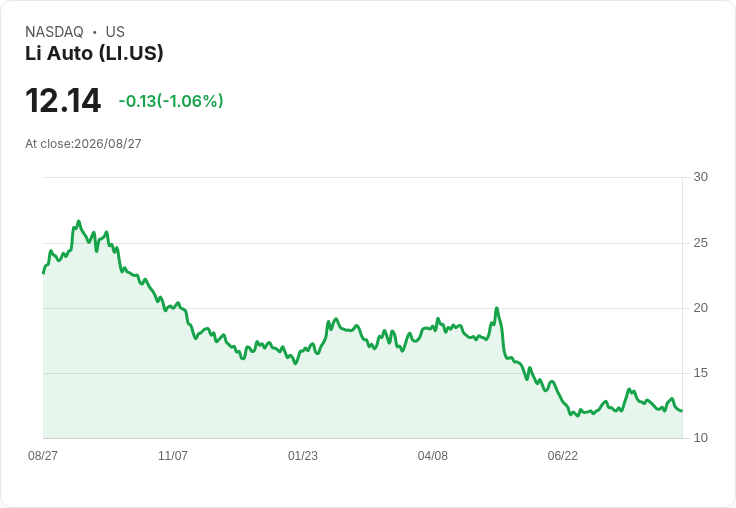This screenshot has width=736, height=508.
Task: Click the 06/22 x-axis date label
Action: pos(563,455)
